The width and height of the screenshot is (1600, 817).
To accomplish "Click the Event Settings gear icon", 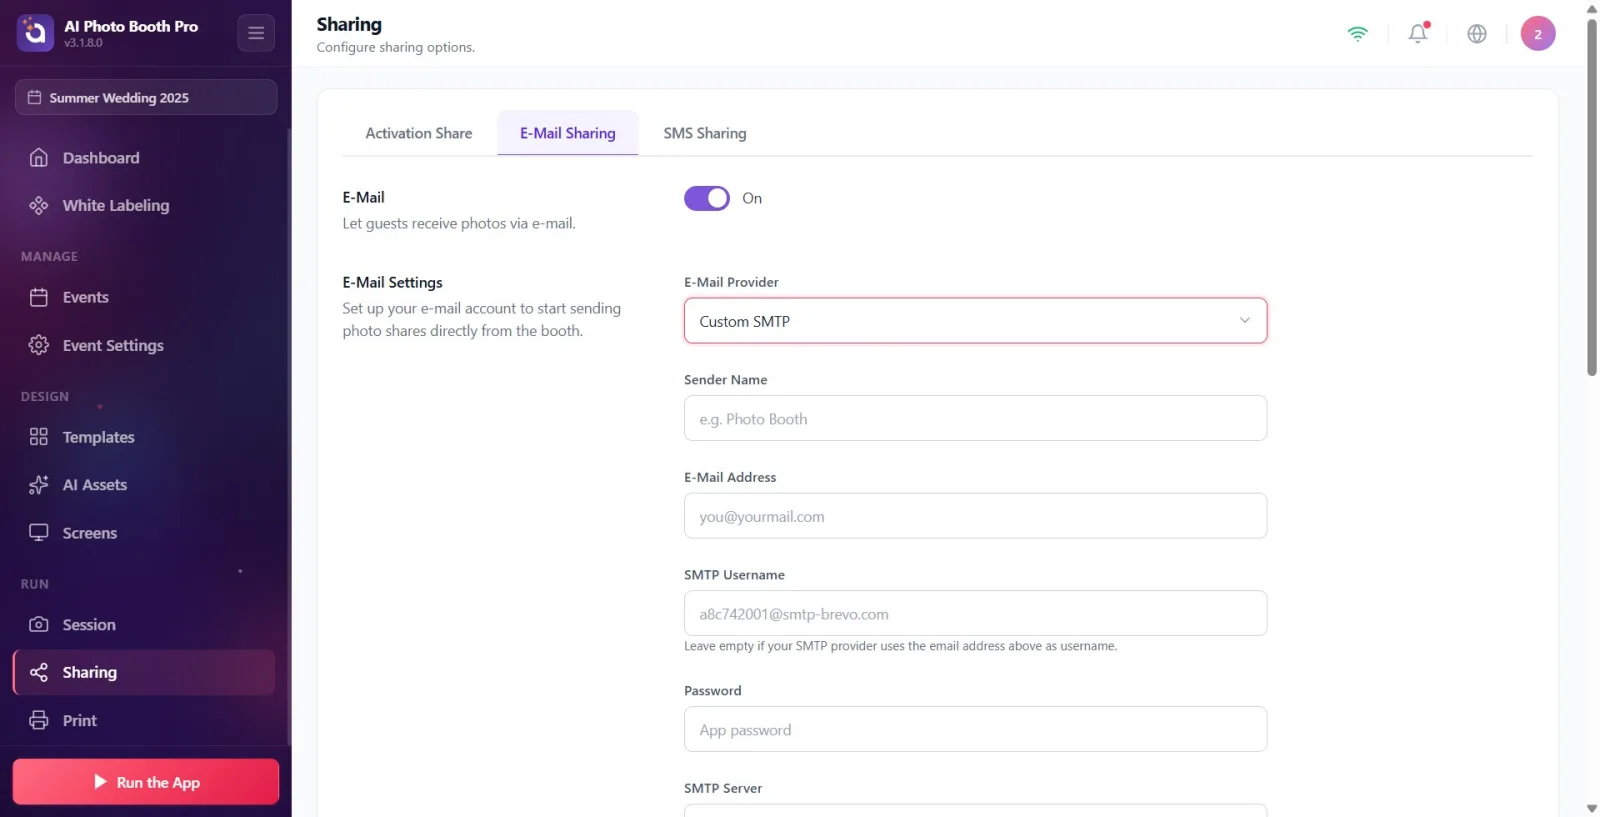I will pyautogui.click(x=39, y=345).
